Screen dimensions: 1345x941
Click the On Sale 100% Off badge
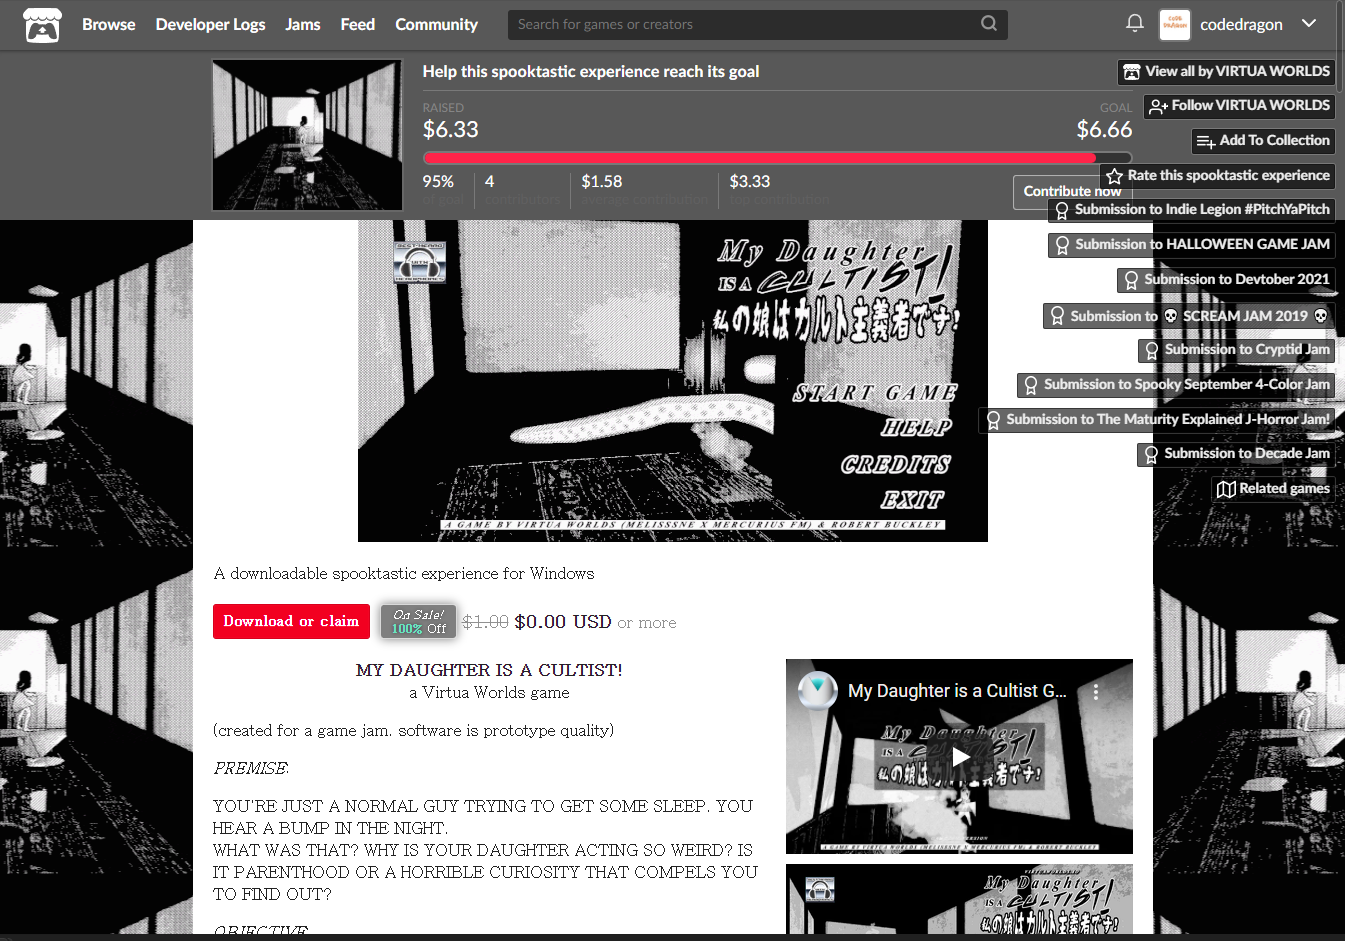419,622
